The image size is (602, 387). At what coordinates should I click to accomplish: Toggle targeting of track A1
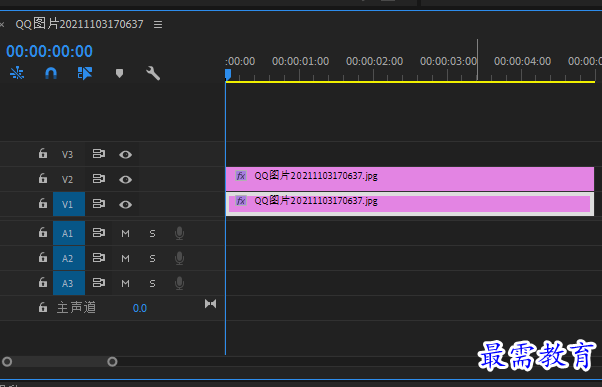69,233
